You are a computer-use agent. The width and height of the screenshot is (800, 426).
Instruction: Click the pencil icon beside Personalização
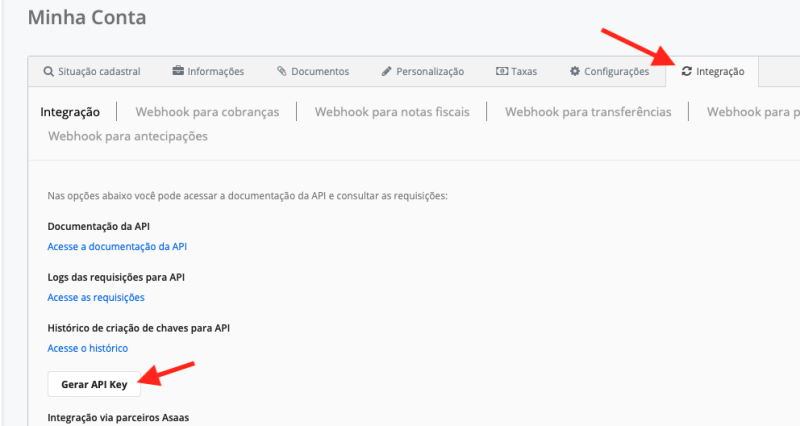387,72
